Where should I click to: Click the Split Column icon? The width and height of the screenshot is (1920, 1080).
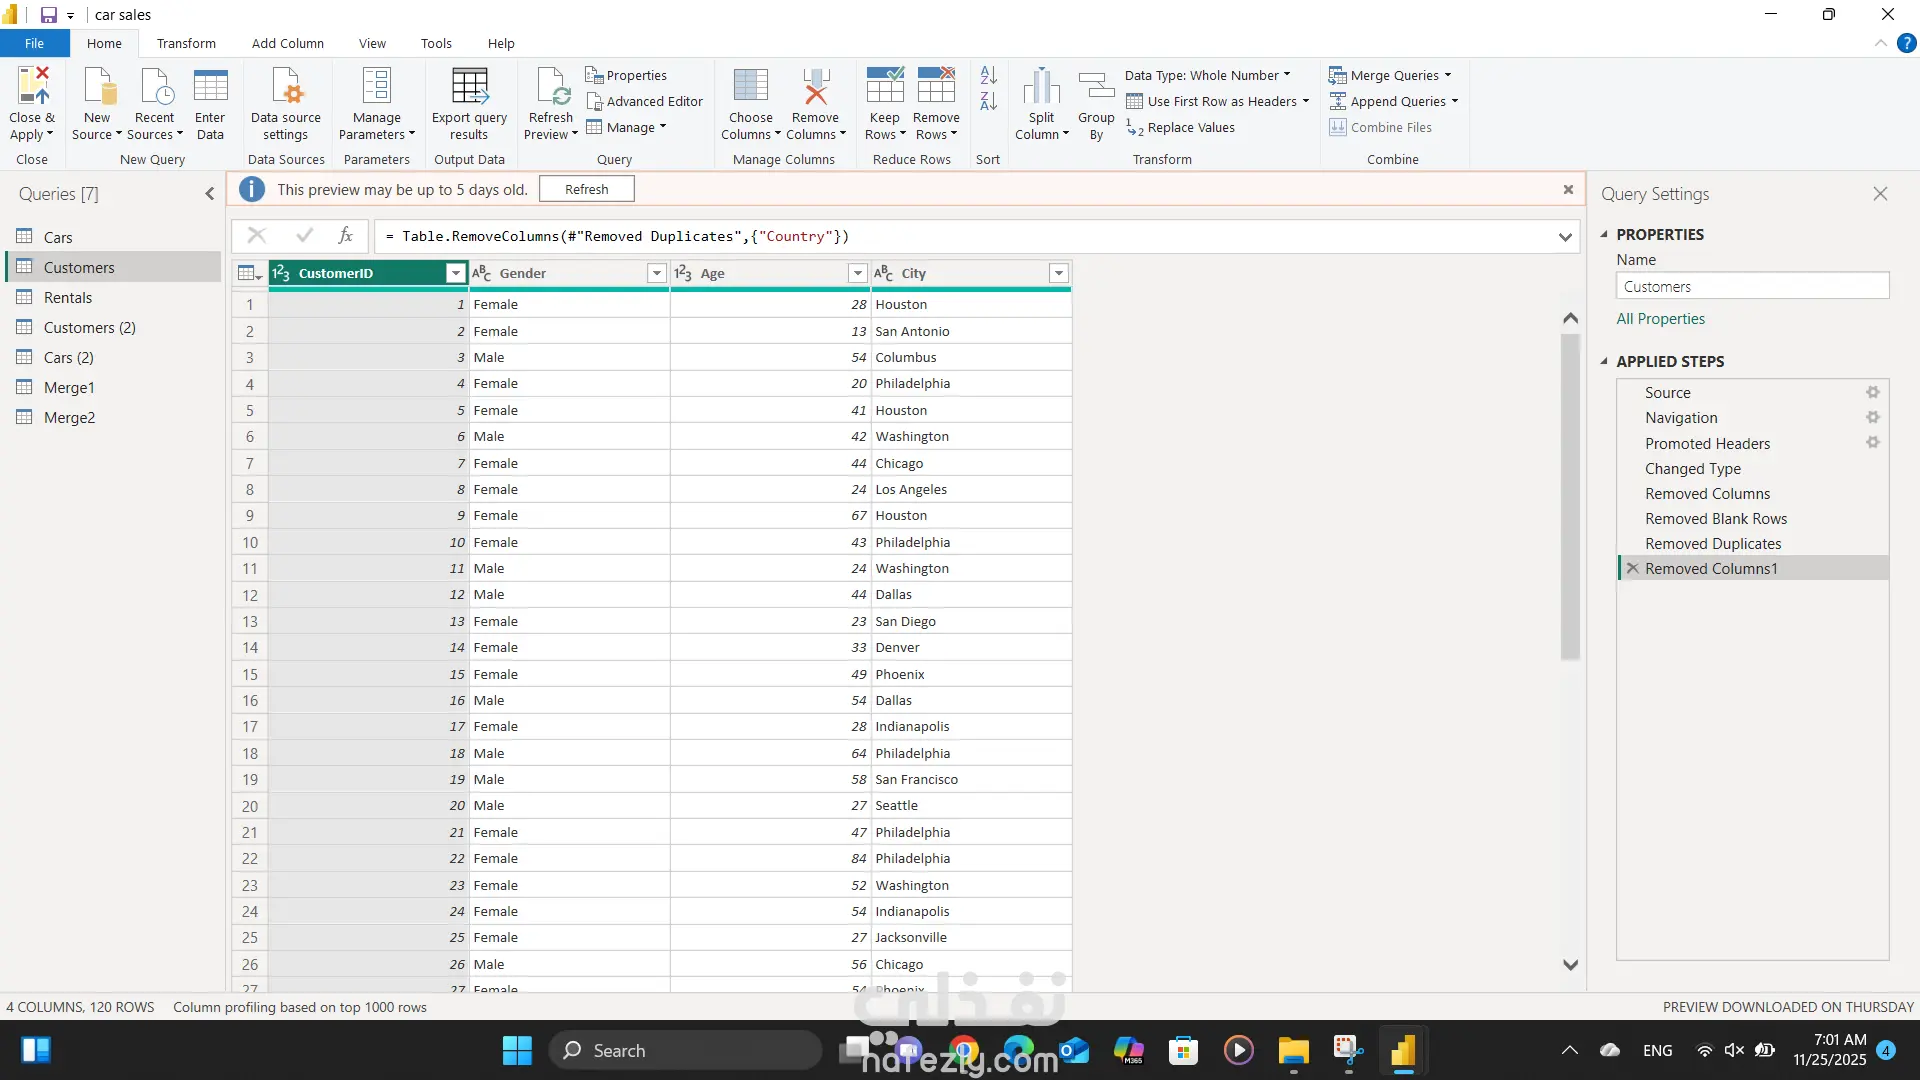(1041, 88)
